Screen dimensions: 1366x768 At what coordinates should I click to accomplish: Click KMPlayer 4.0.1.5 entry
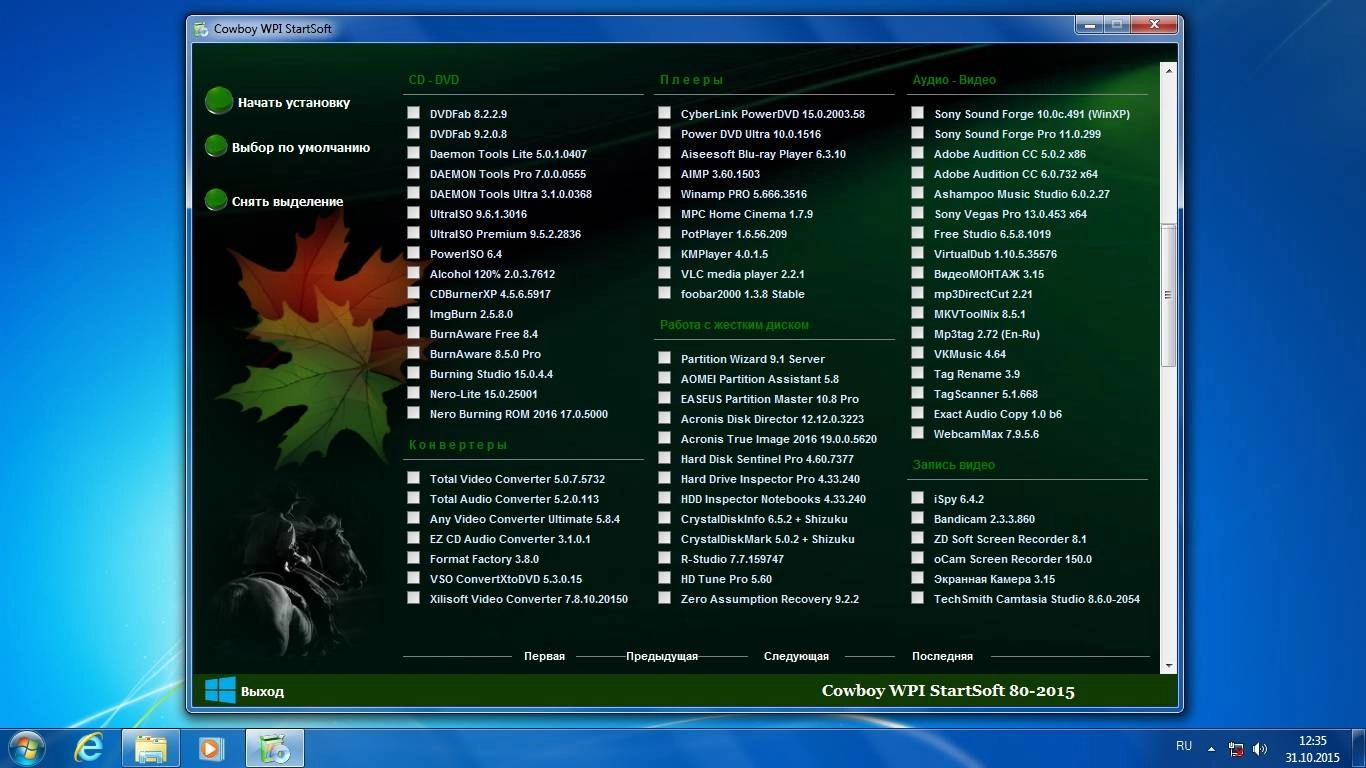point(724,254)
